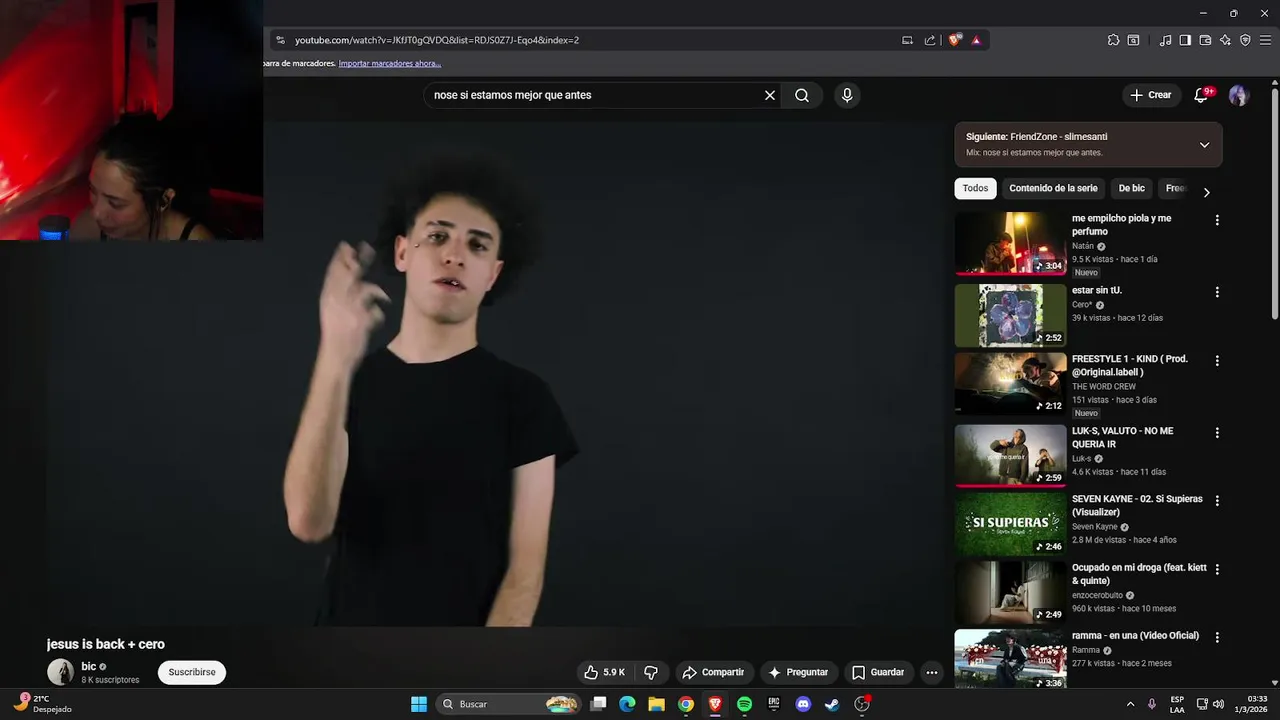Open 'SI SUPIERAS' green video thumbnail
This screenshot has height=720, width=1280.
pos(1010,524)
